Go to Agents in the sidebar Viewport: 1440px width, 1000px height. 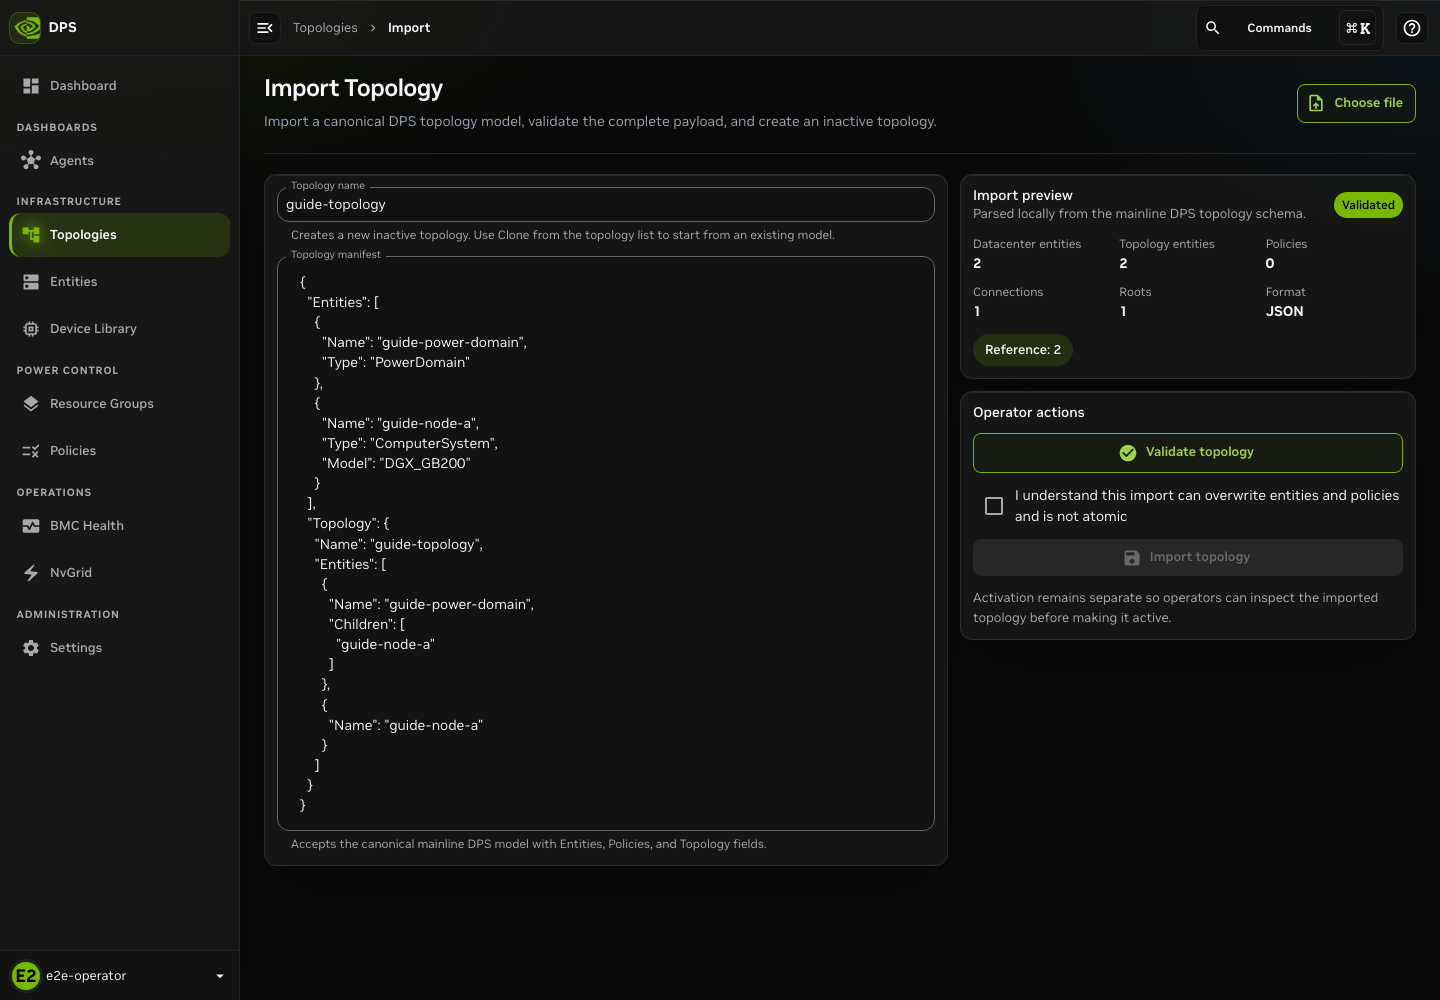coord(120,160)
